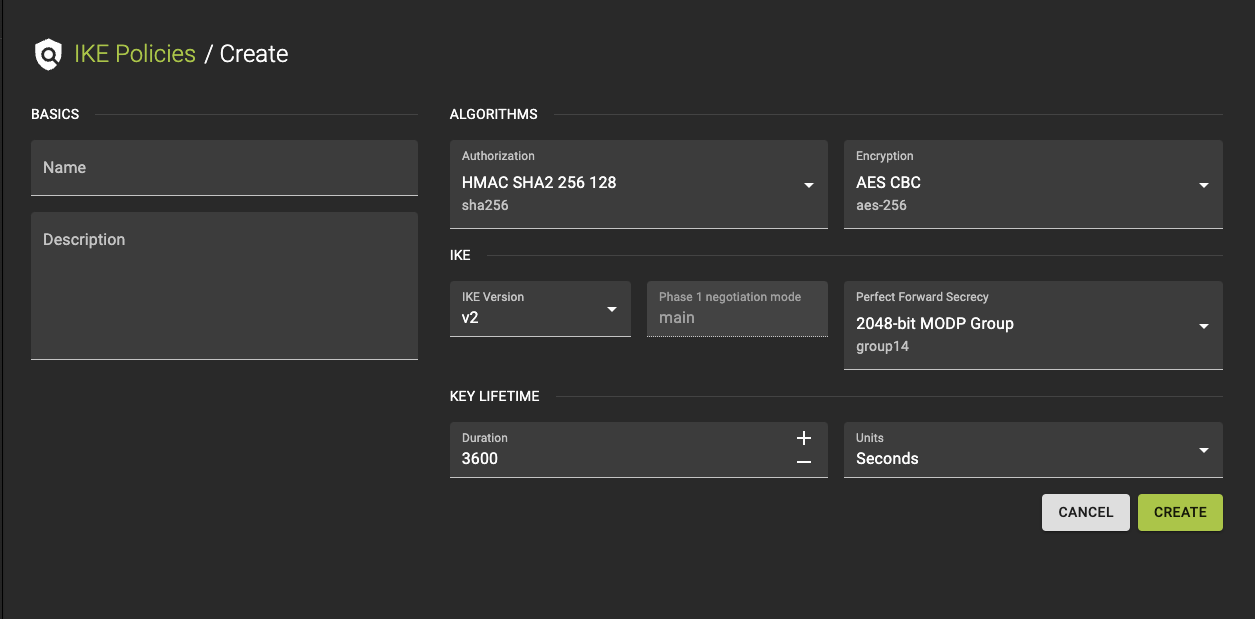Open the Units dropdown
The image size is (1255, 619).
coord(1033,450)
